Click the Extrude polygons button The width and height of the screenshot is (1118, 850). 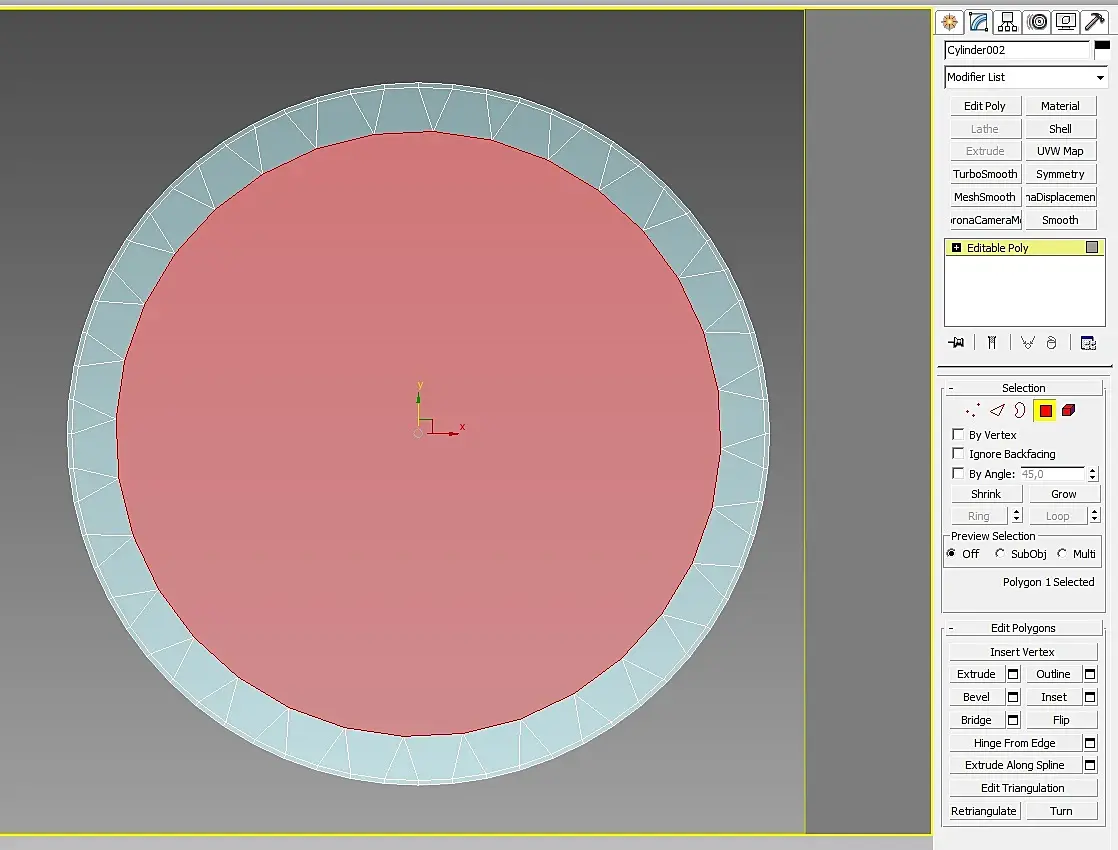(976, 675)
